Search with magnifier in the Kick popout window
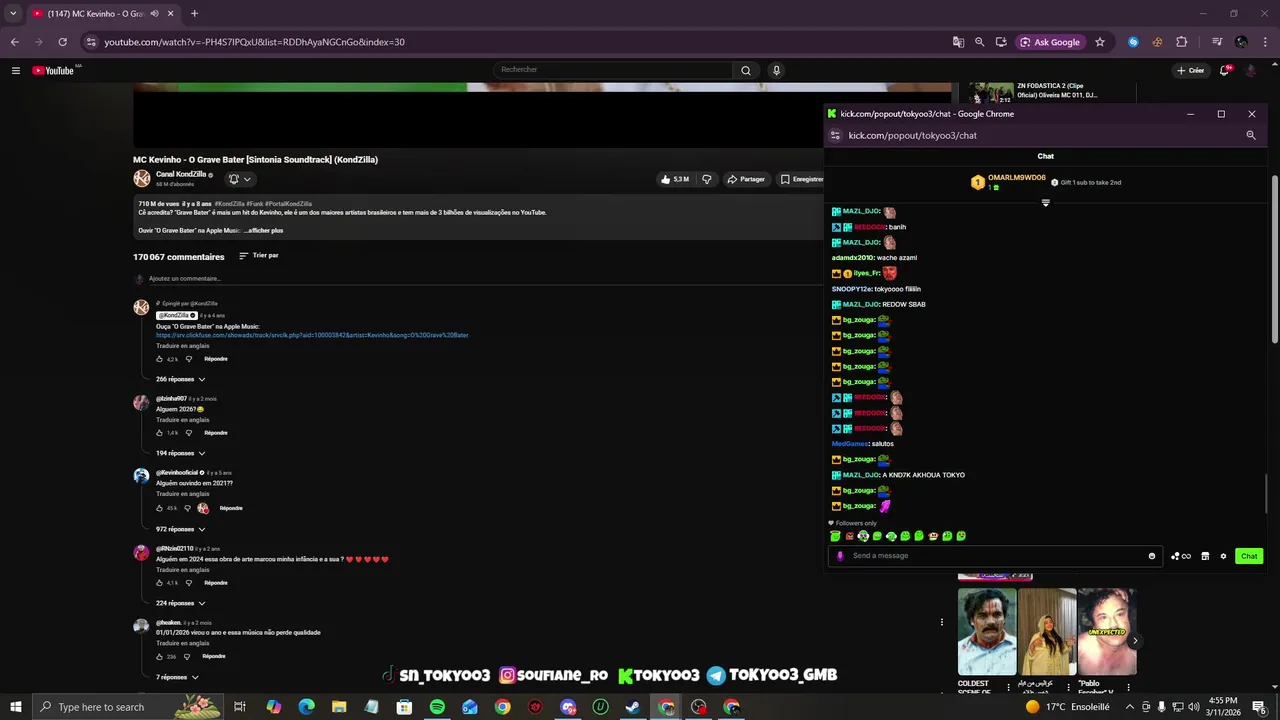 pyautogui.click(x=1250, y=135)
